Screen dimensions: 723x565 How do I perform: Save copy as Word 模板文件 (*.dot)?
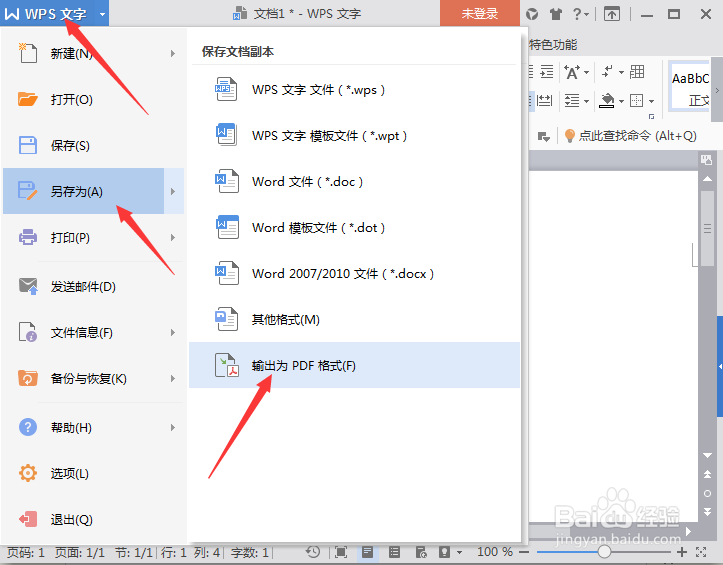(x=354, y=227)
